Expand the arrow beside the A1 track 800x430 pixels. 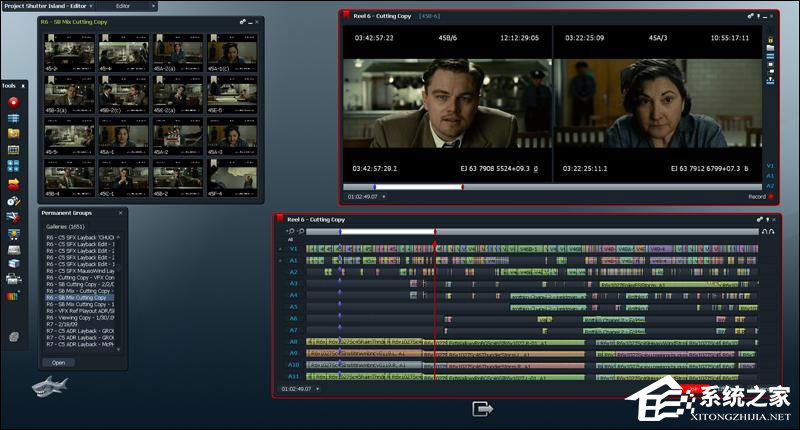(x=280, y=261)
